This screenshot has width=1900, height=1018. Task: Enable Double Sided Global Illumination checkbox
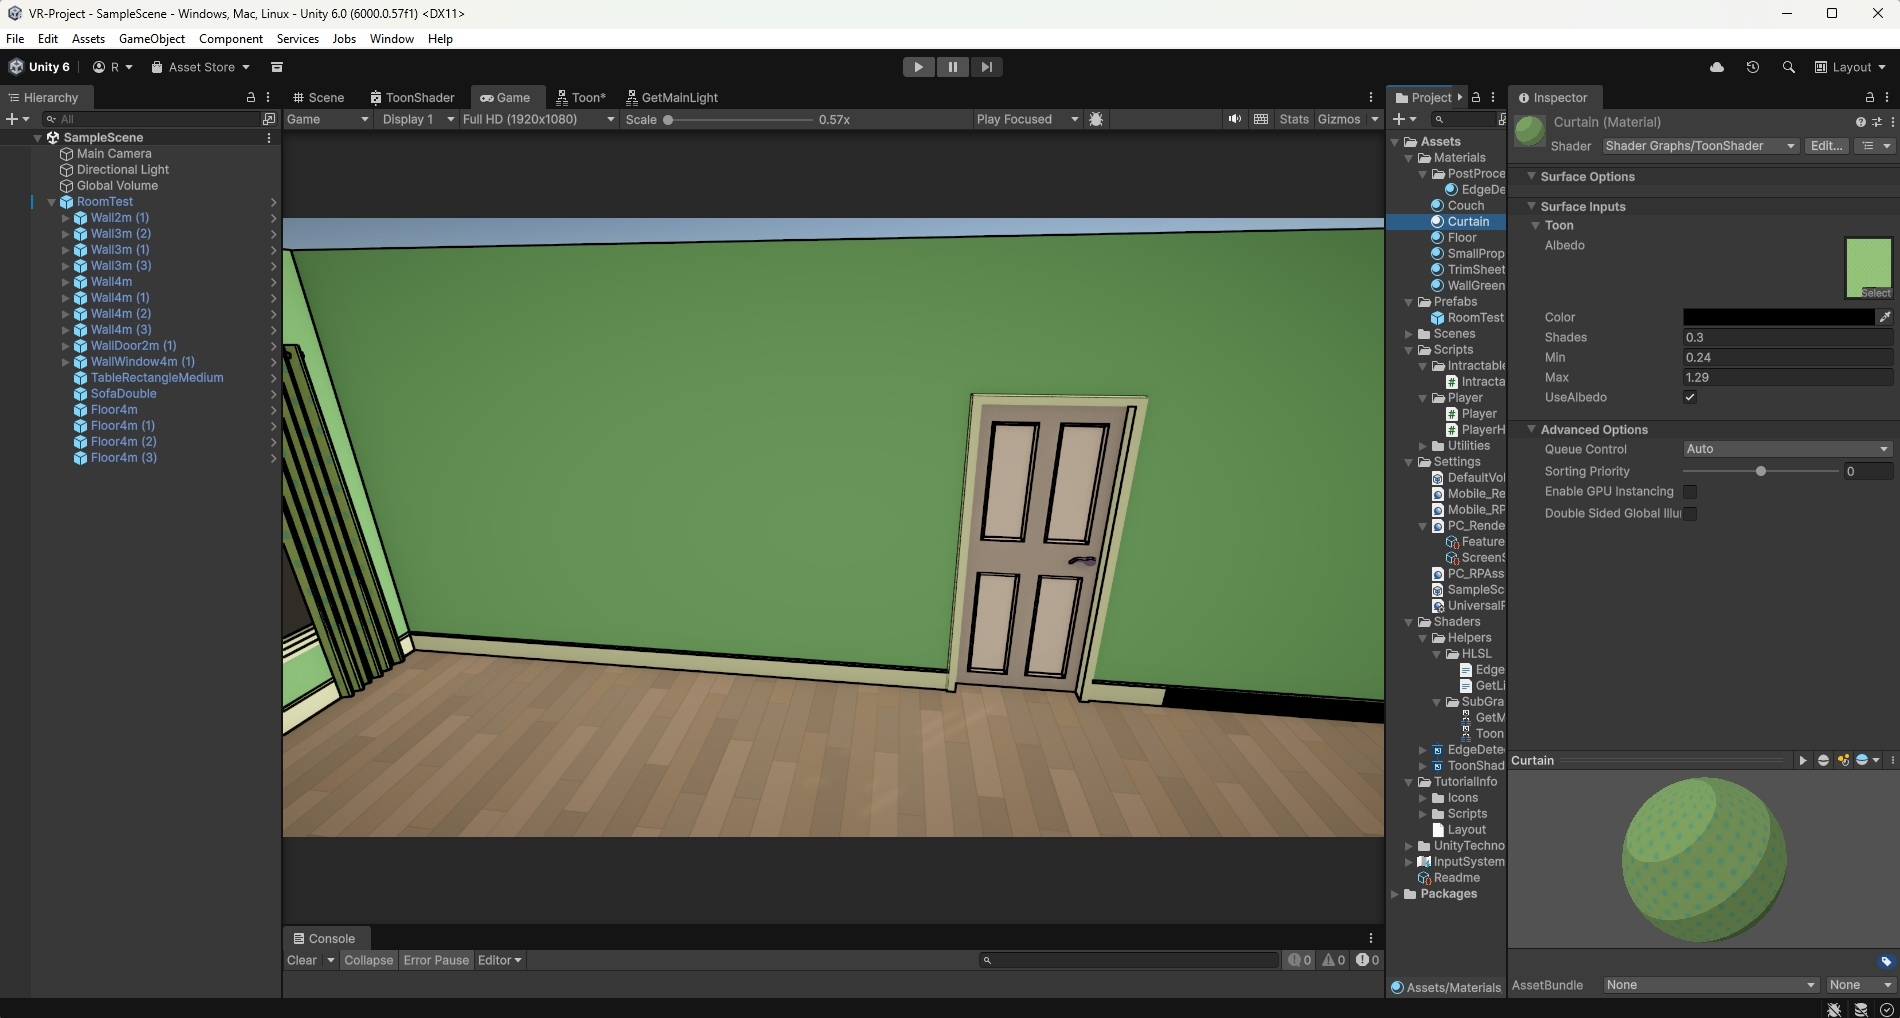[x=1690, y=514]
